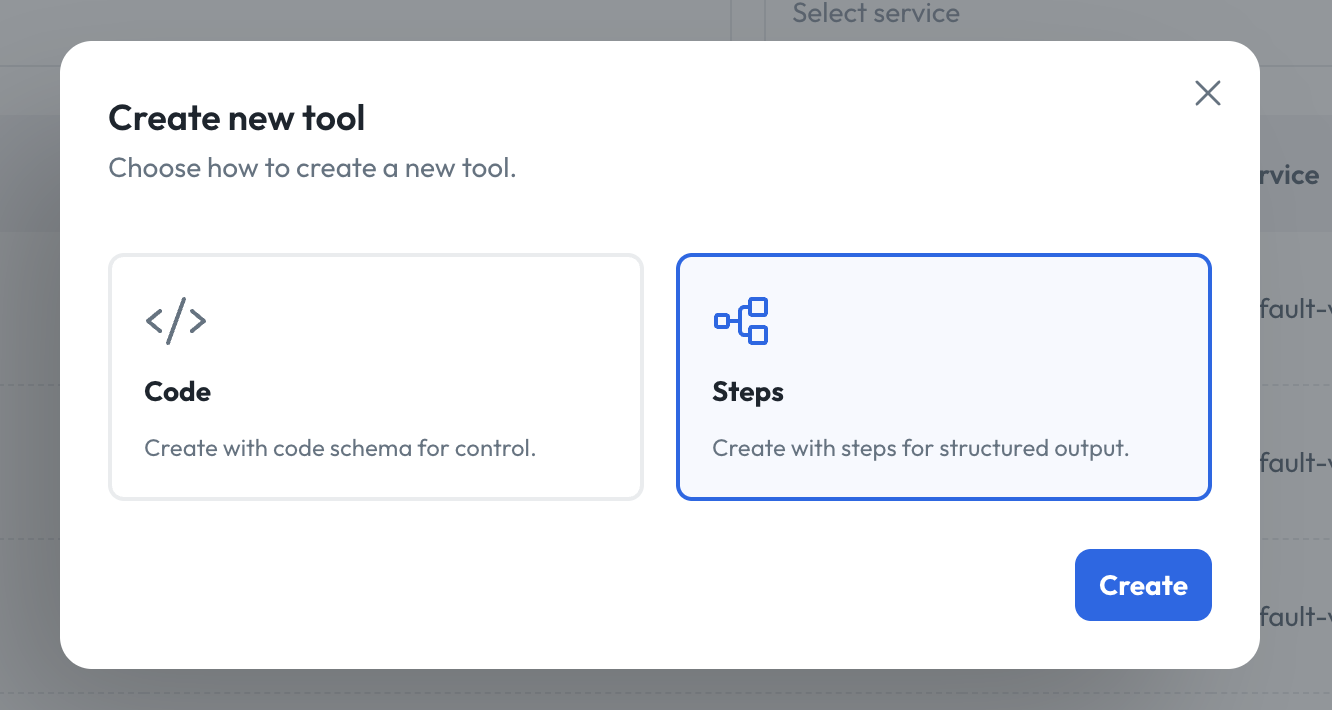Open the Code creation mode via its icon

[x=176, y=320]
